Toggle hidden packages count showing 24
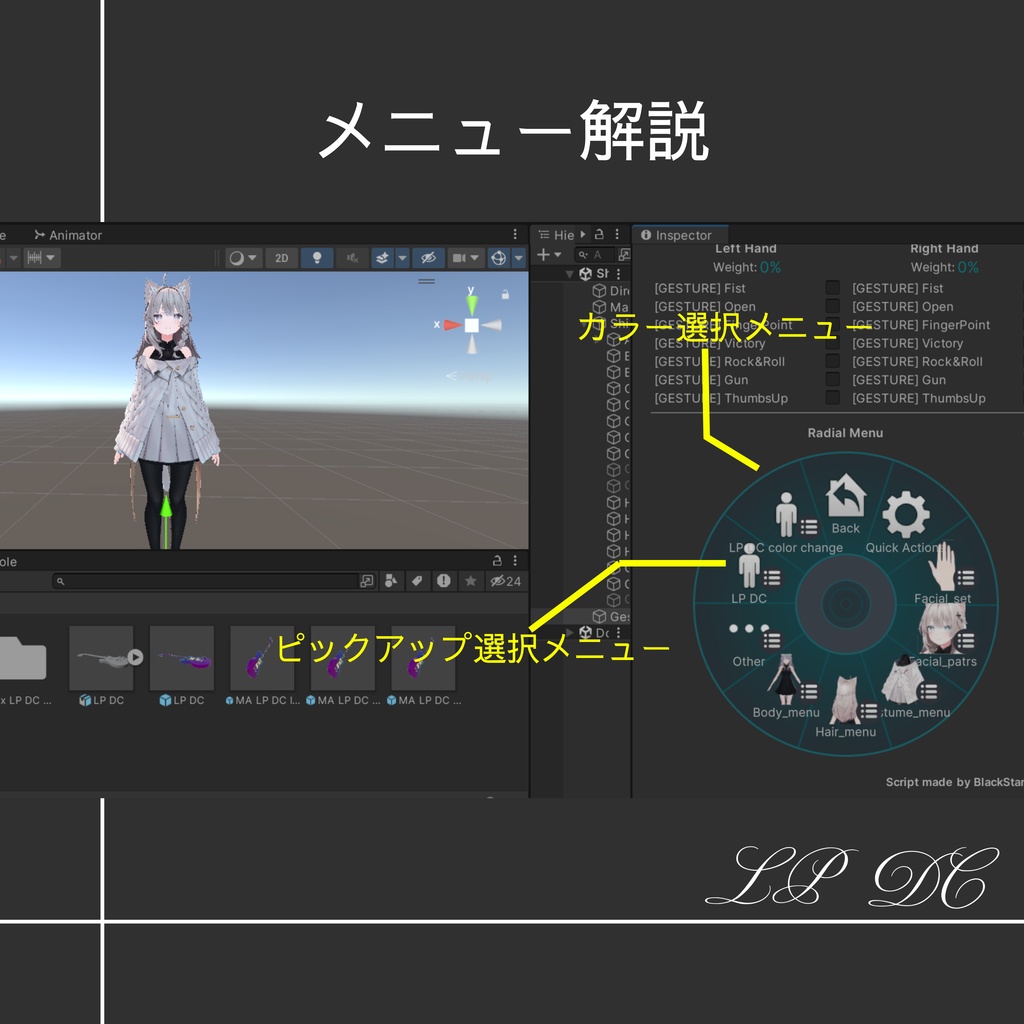Image resolution: width=1024 pixels, height=1024 pixels. (x=505, y=581)
